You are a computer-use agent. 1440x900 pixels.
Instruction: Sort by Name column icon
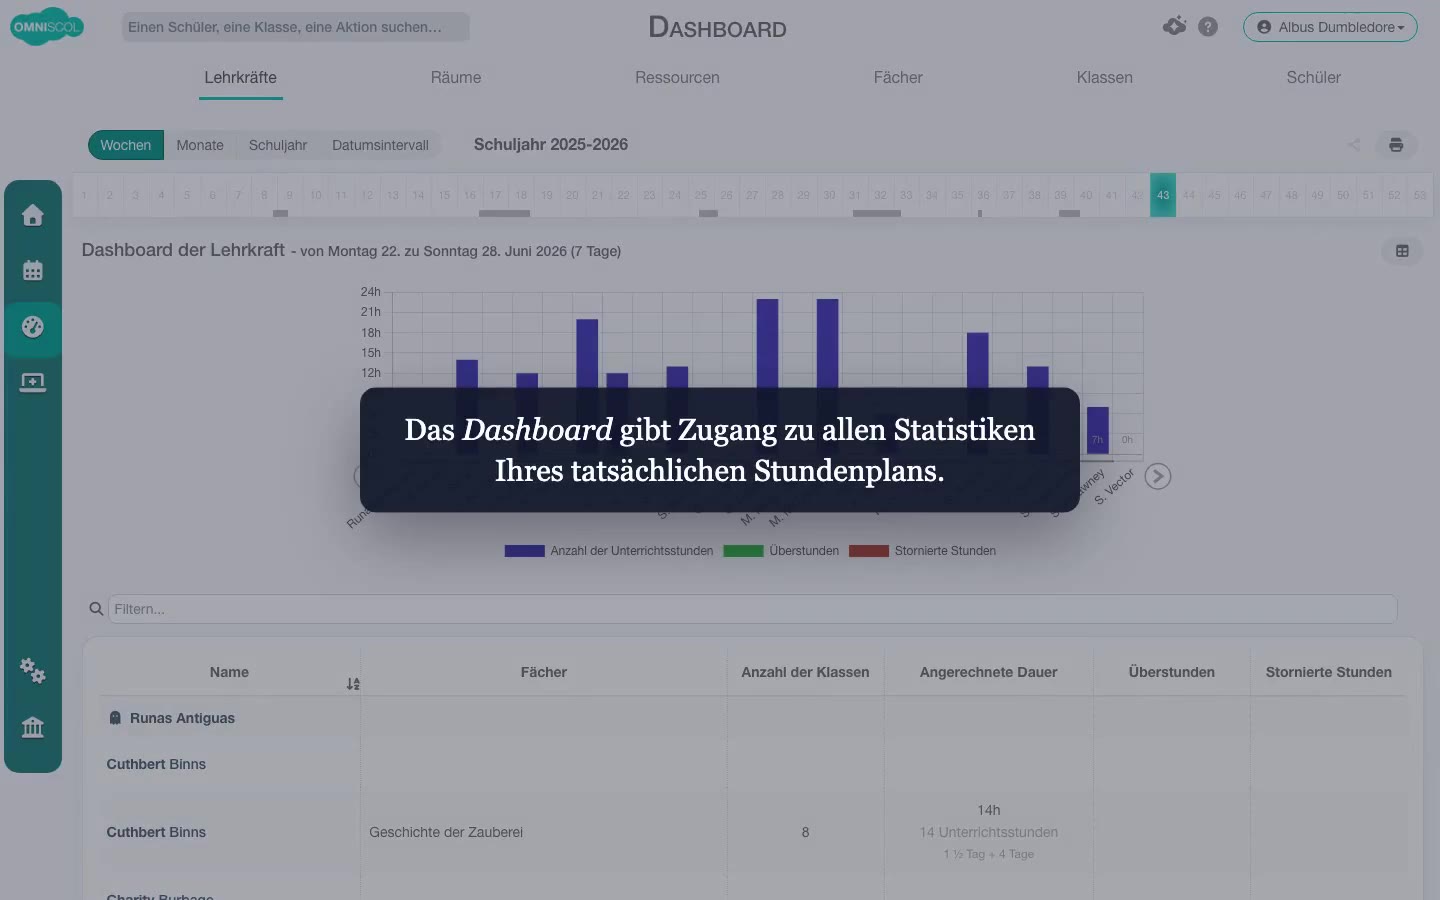(353, 684)
